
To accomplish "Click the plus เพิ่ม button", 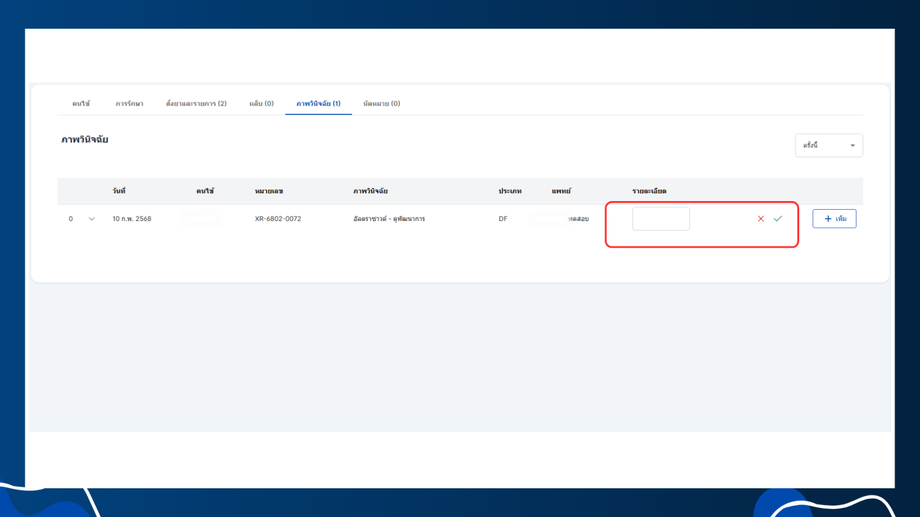I will (834, 218).
